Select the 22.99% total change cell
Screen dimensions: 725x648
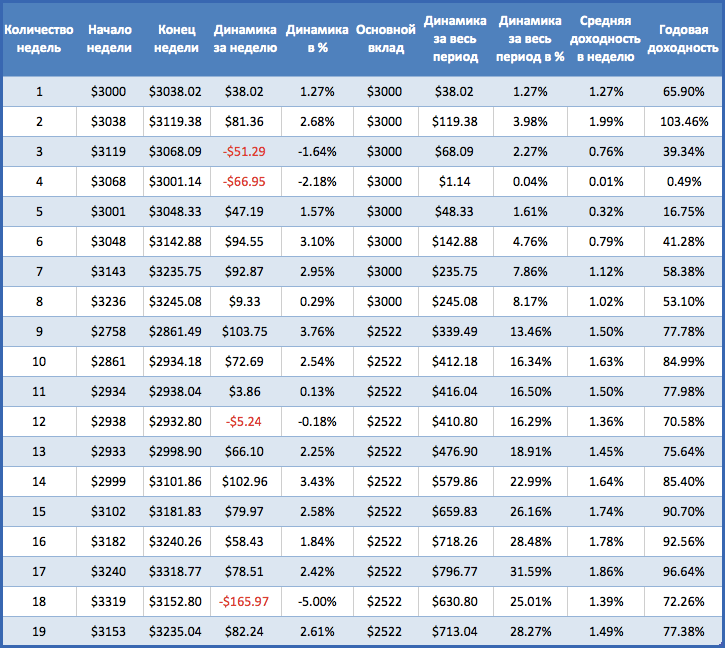530,482
